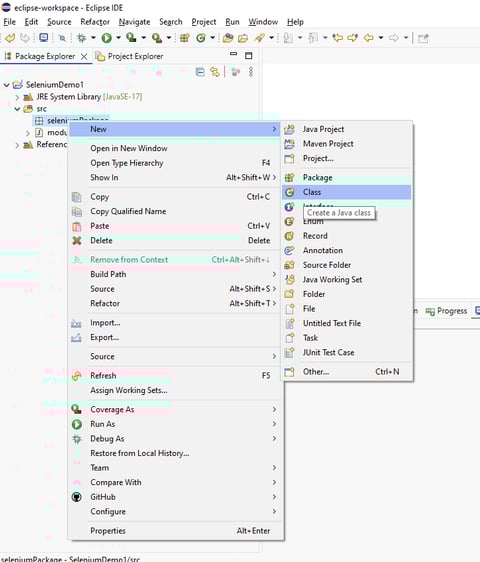This screenshot has width=480, height=562.
Task: Expand Run As submenu
Action: pos(175,424)
